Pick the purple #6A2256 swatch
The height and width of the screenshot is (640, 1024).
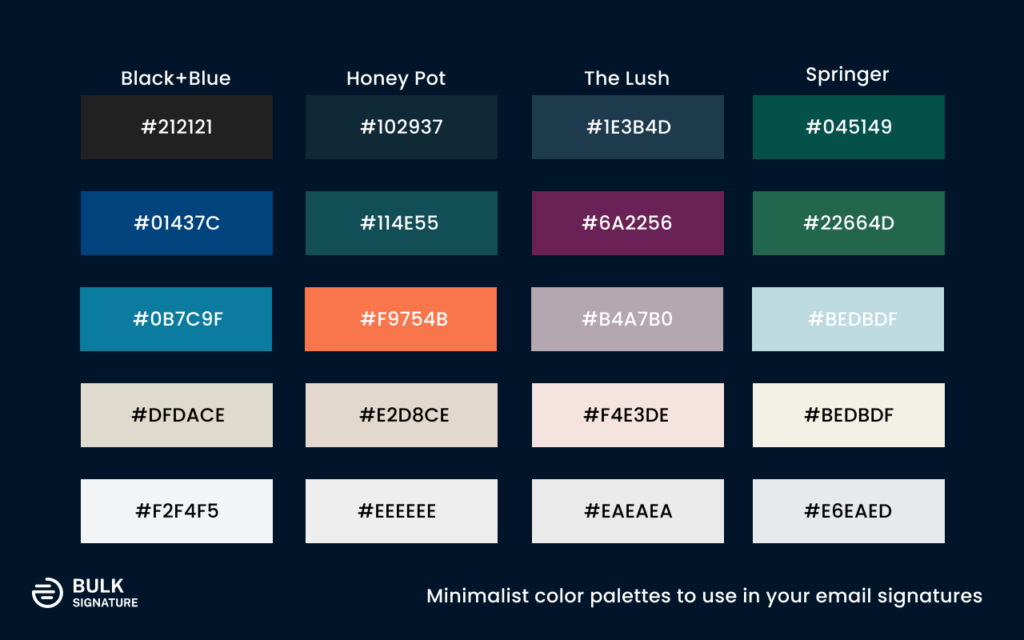click(628, 223)
